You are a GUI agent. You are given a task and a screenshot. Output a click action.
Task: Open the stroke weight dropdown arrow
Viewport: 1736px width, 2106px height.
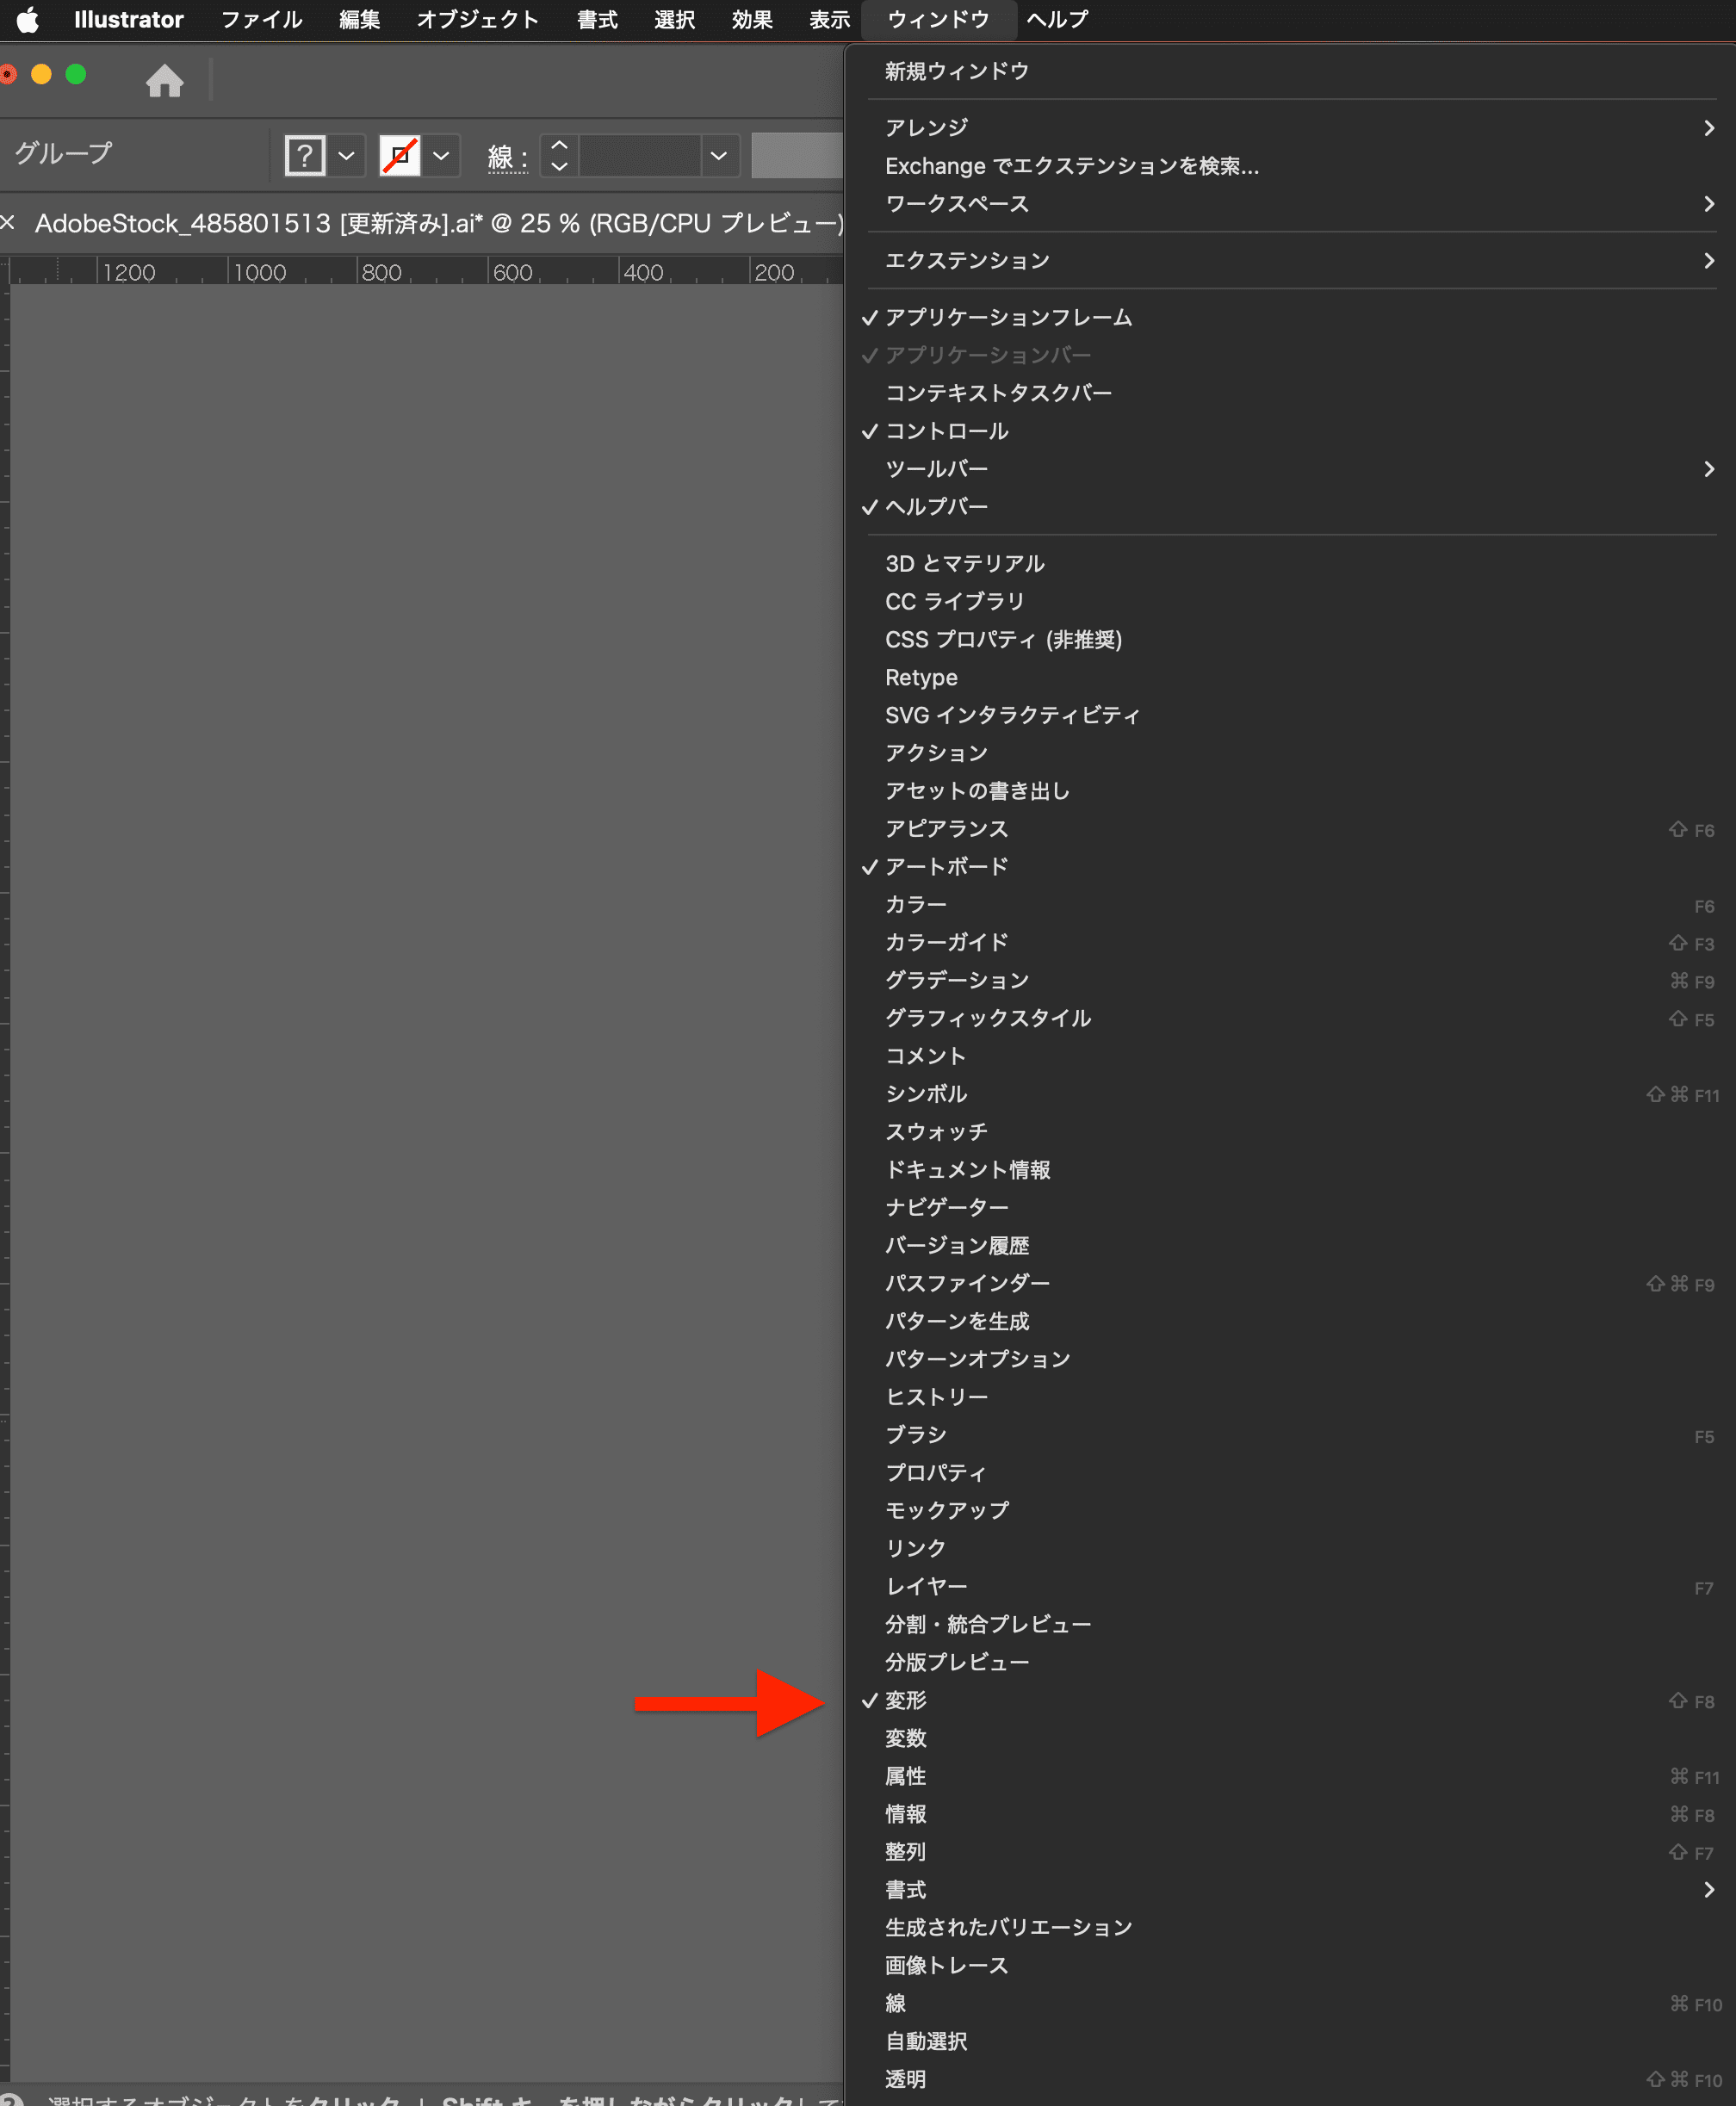click(x=718, y=156)
